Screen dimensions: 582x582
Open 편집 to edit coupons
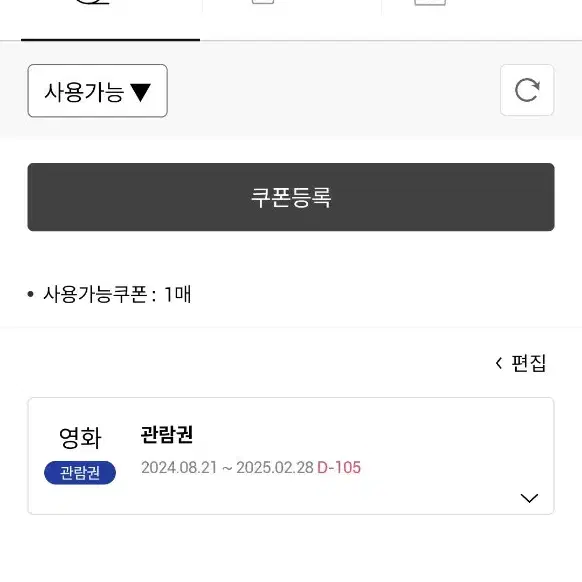(x=529, y=363)
